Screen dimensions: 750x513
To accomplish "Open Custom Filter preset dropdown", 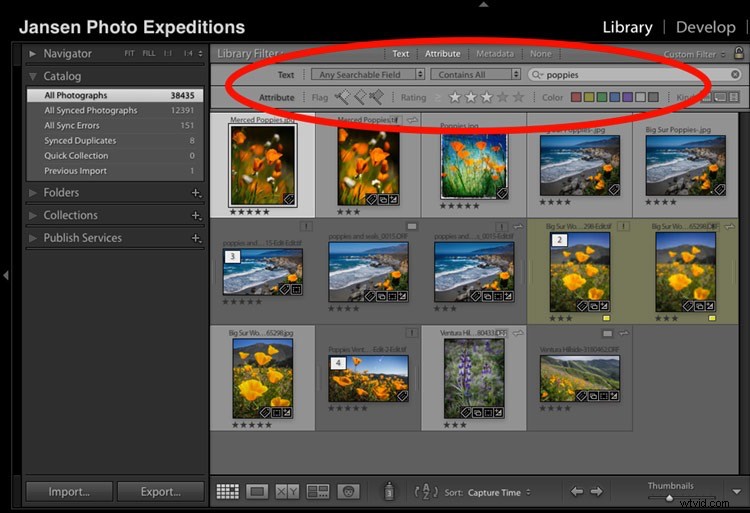I will [x=695, y=54].
